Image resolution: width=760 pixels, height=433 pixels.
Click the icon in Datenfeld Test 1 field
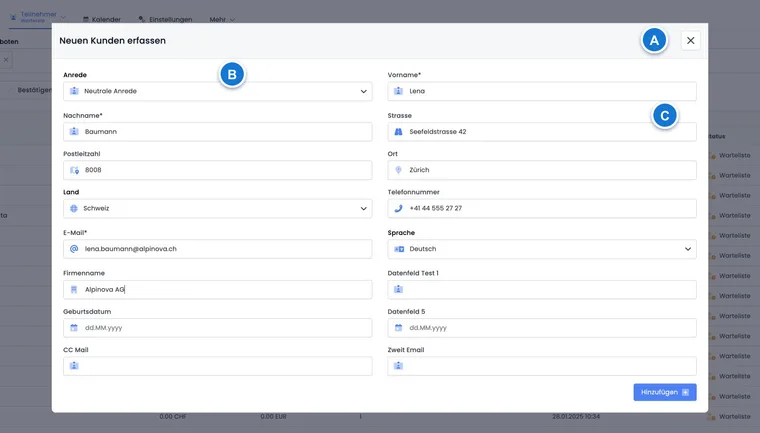[398, 289]
